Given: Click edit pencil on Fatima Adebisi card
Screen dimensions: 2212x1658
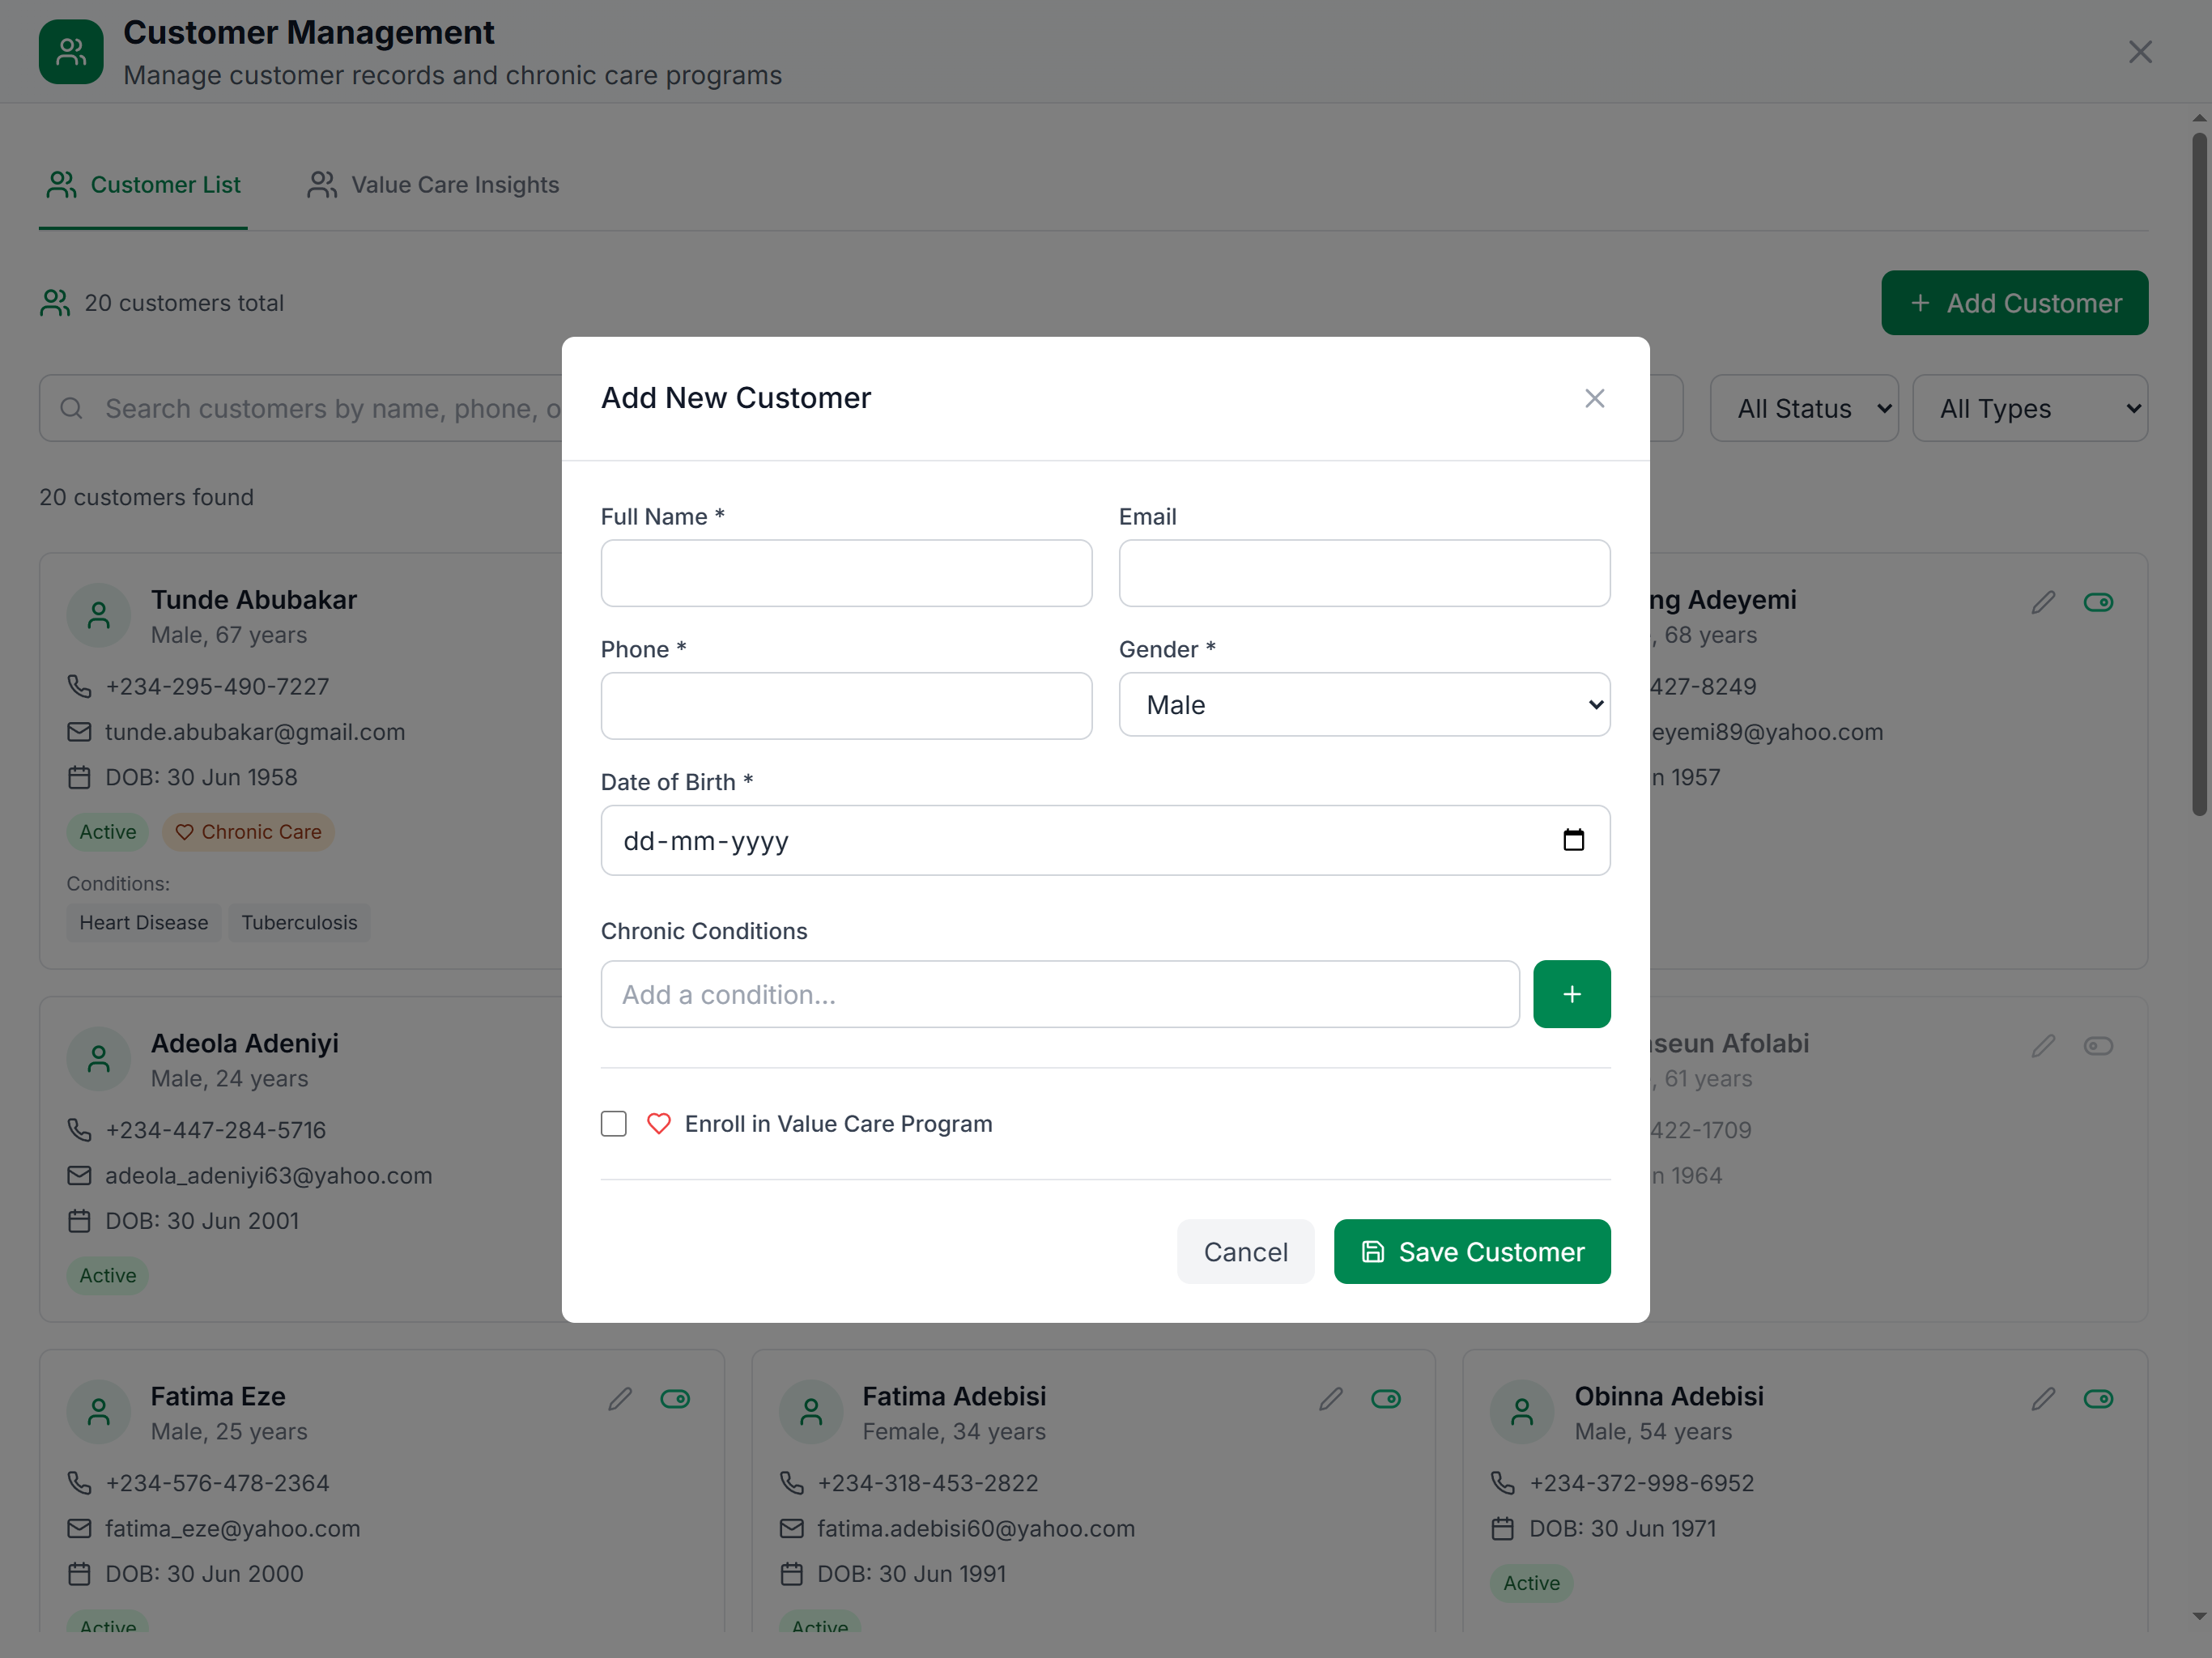Looking at the screenshot, I should coord(1331,1398).
